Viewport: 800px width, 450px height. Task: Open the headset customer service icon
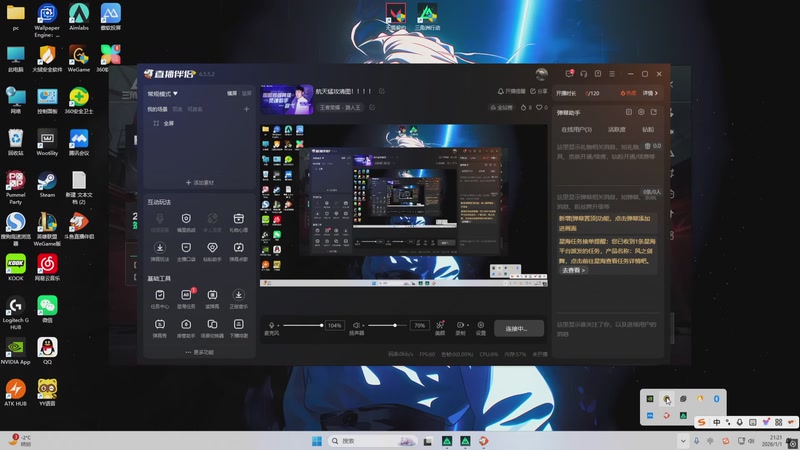point(584,74)
